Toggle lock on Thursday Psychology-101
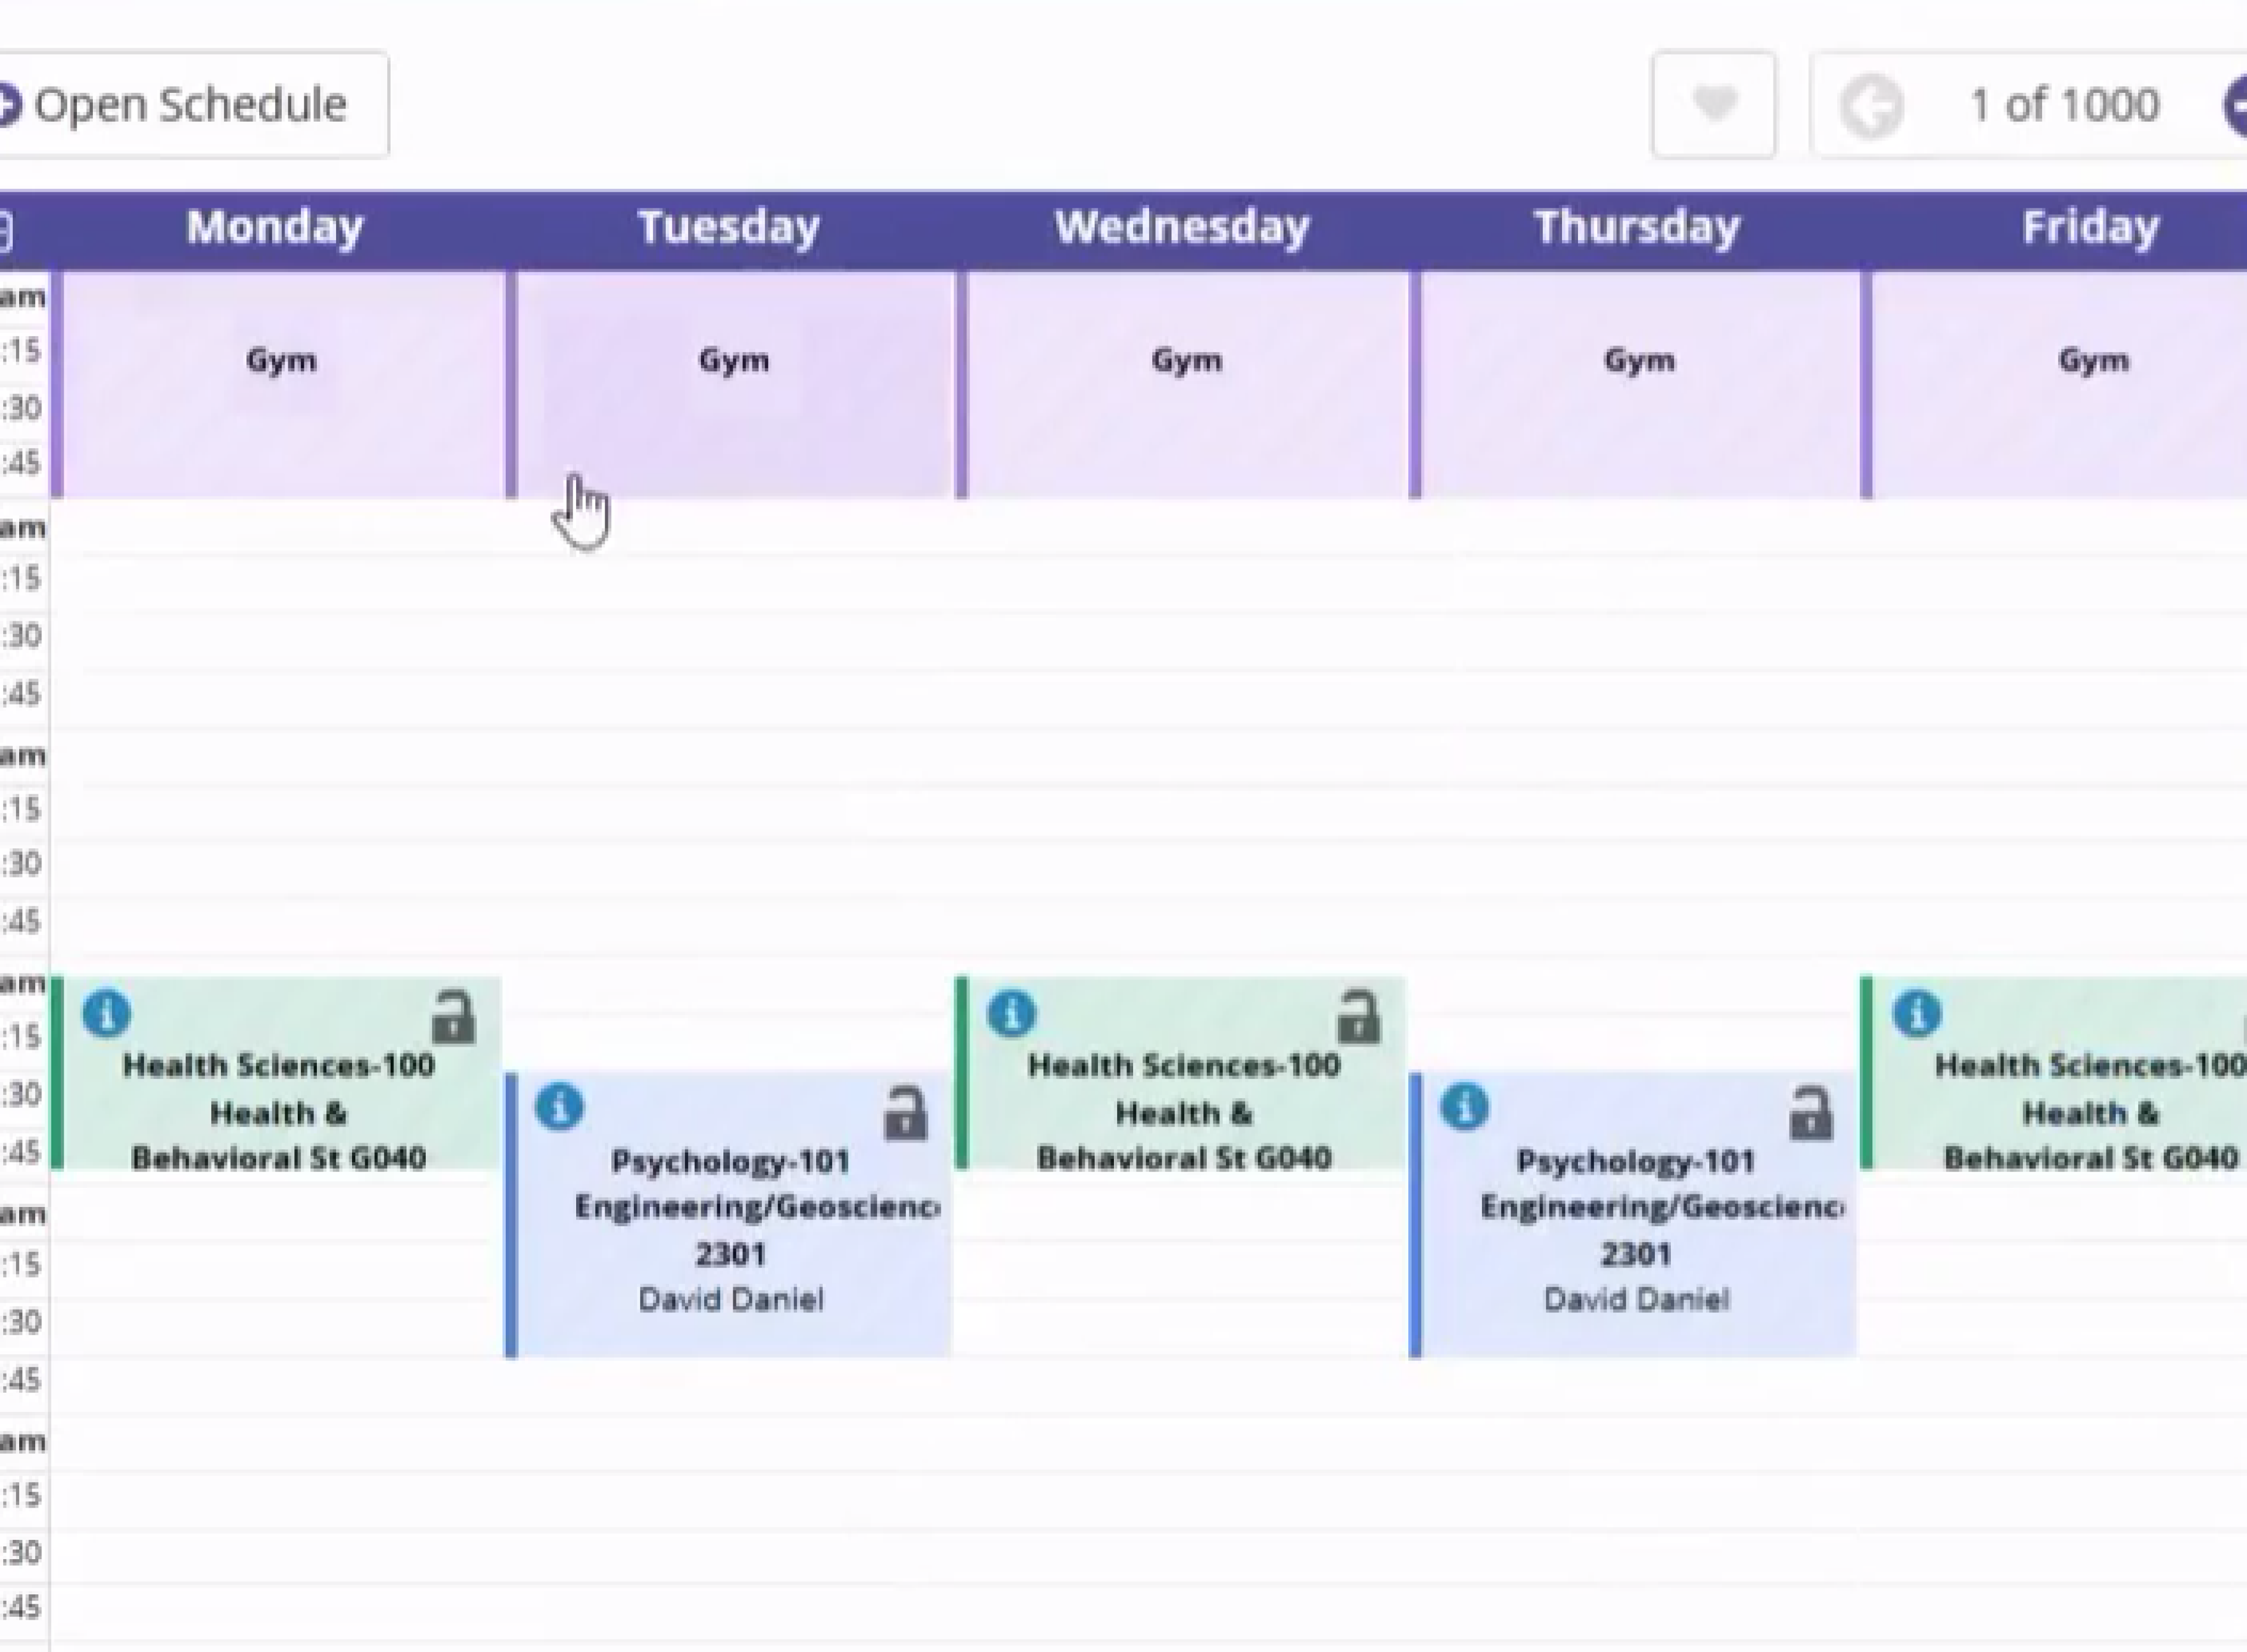This screenshot has width=2247, height=1652. click(1811, 1112)
